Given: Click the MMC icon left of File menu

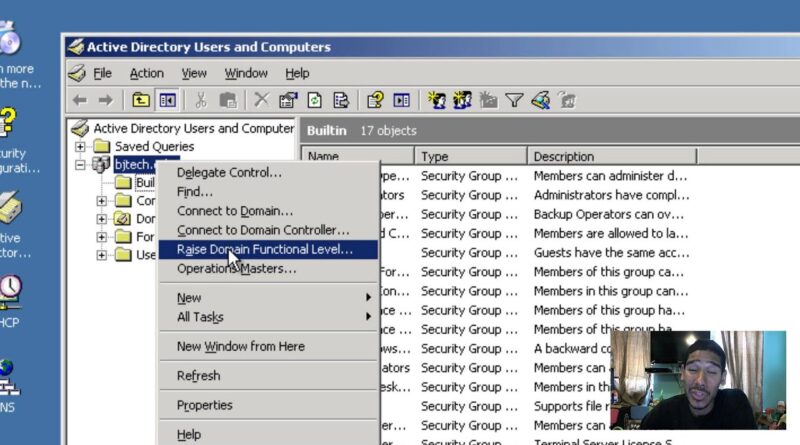Looking at the screenshot, I should pyautogui.click(x=77, y=73).
